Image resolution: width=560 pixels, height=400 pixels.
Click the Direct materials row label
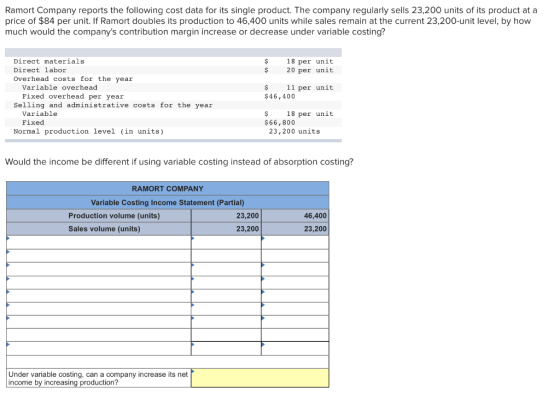coord(49,61)
